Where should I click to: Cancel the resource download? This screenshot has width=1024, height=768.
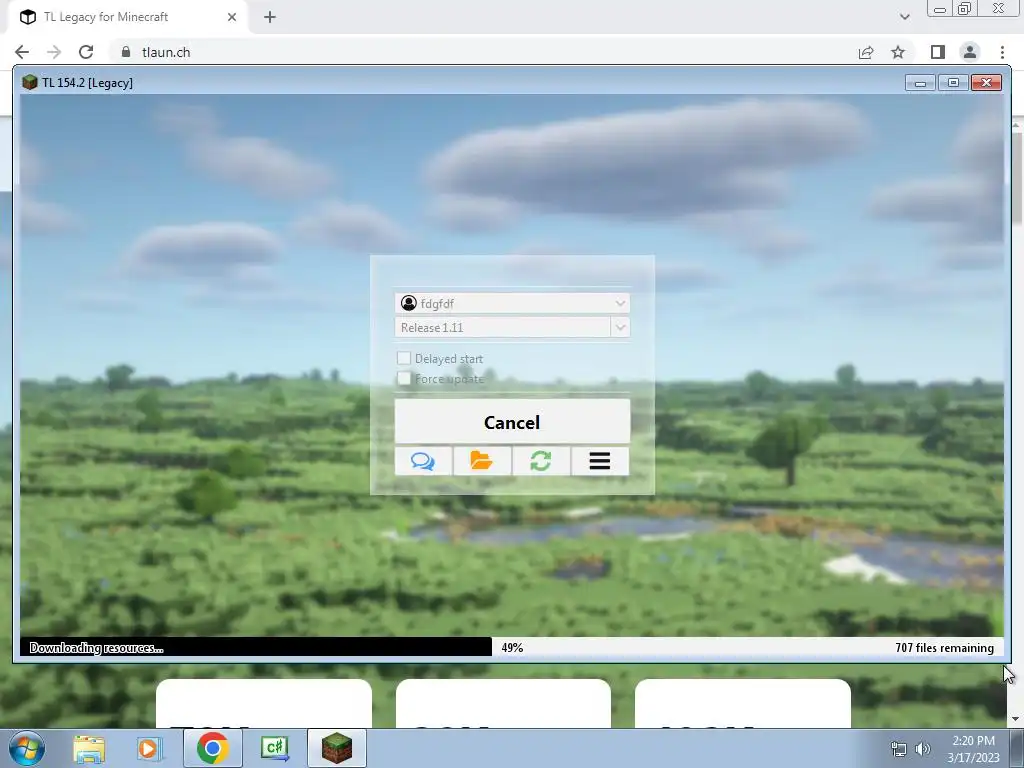point(512,422)
